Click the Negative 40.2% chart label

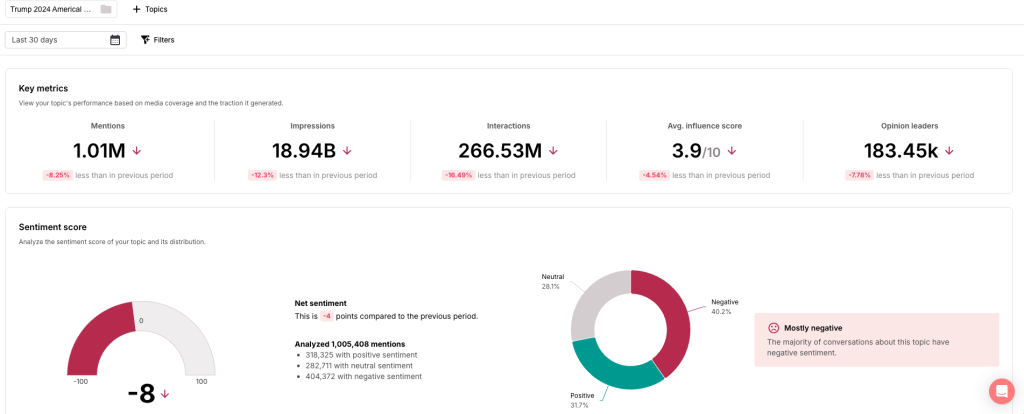click(724, 307)
